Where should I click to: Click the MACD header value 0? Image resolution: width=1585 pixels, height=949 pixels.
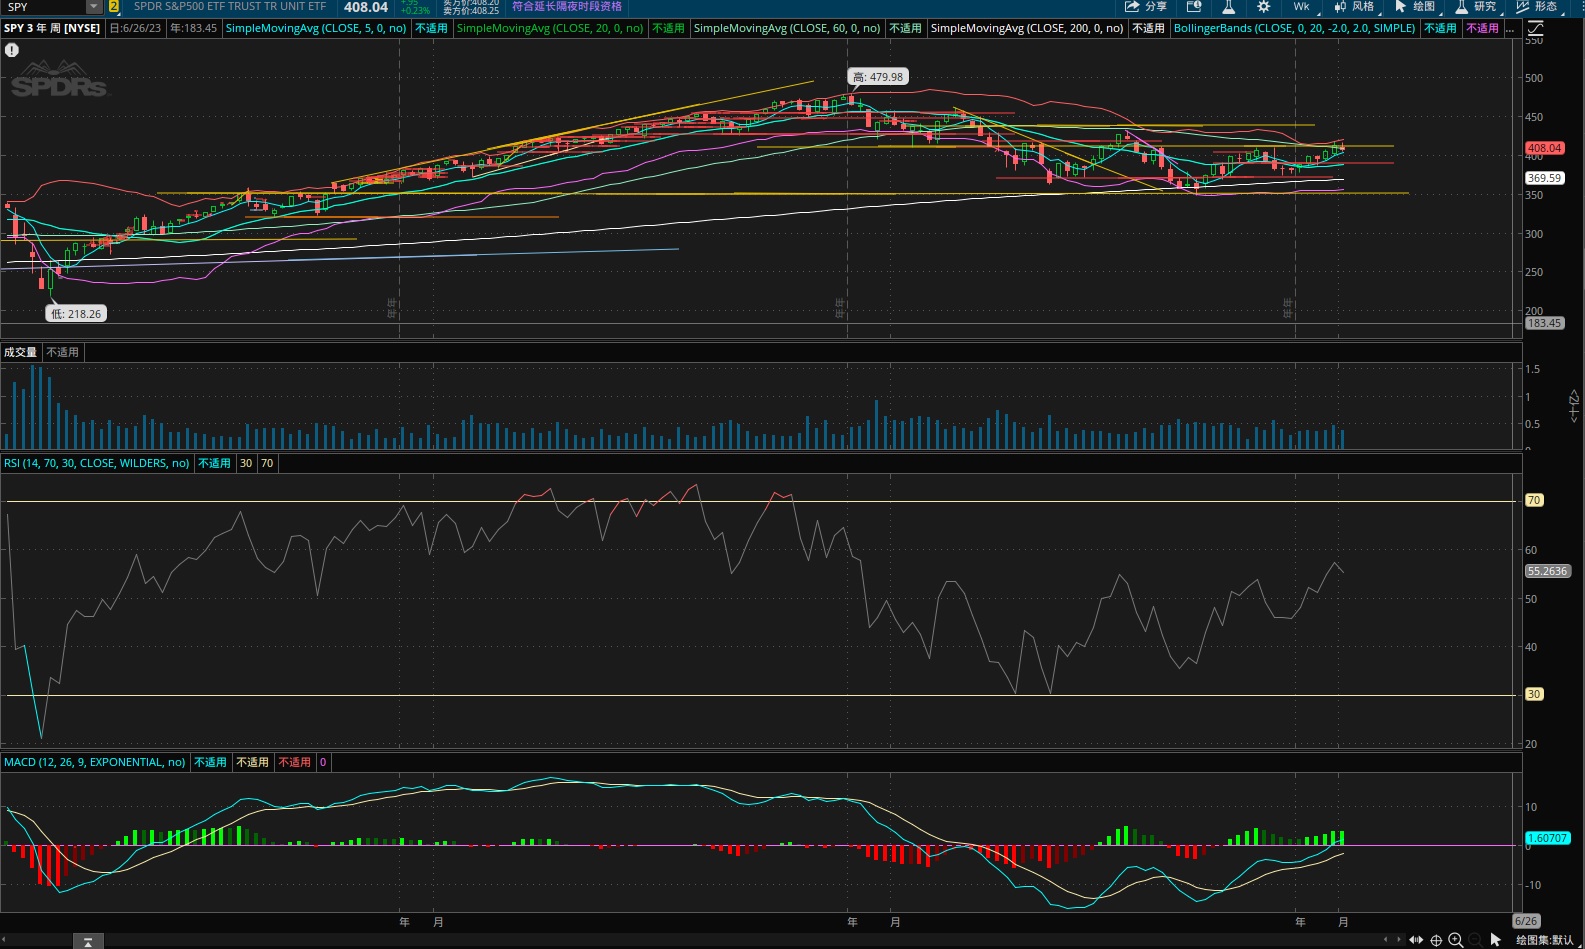click(323, 762)
